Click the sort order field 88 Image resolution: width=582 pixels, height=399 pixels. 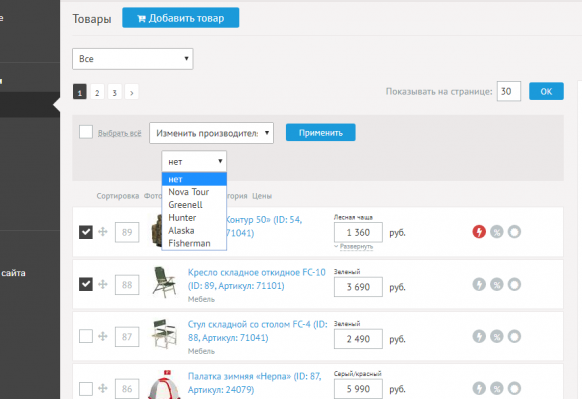point(127,285)
